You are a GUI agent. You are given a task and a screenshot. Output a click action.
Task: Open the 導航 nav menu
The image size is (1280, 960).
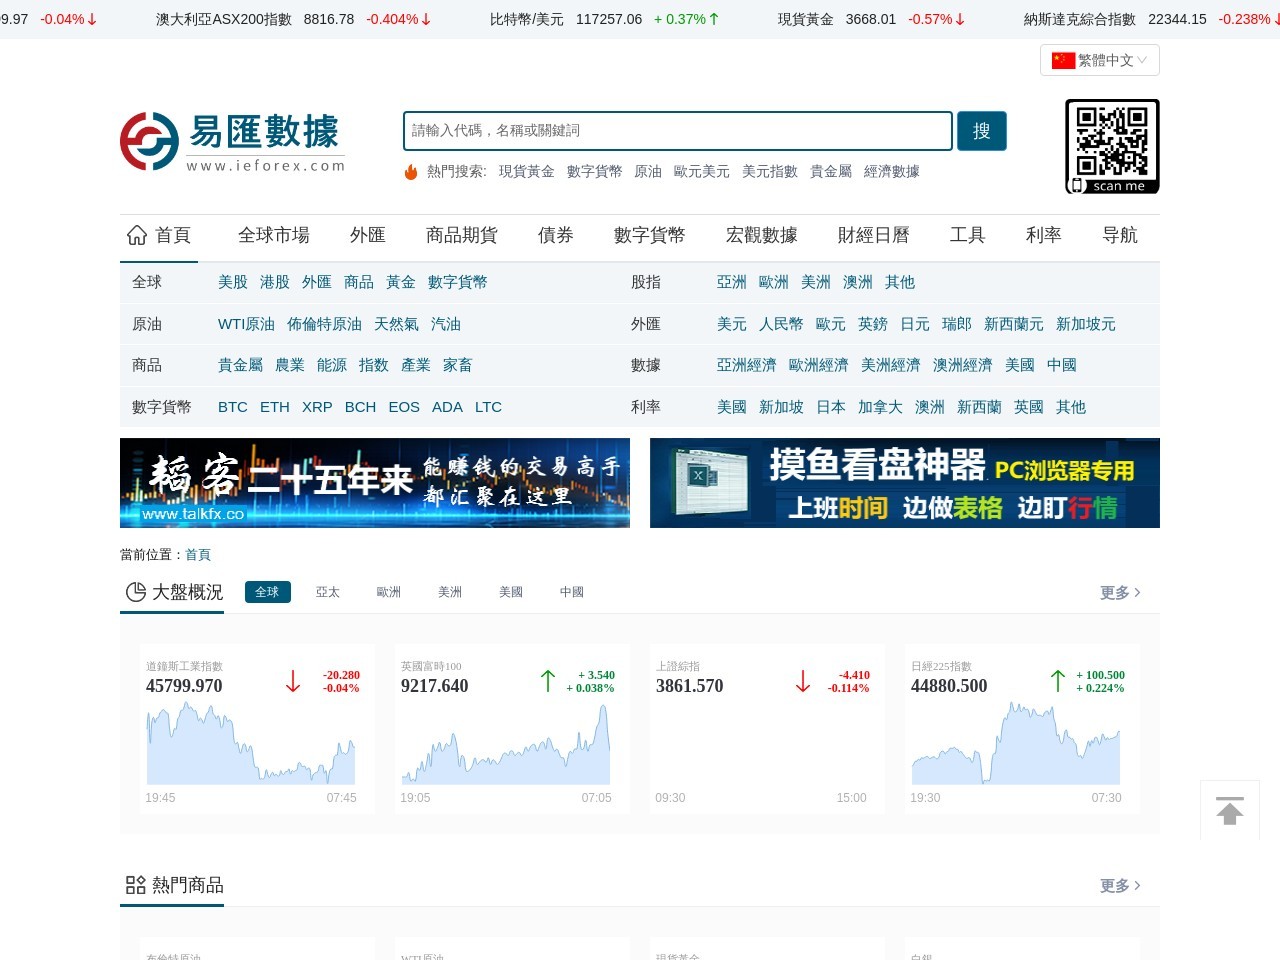tap(1120, 235)
